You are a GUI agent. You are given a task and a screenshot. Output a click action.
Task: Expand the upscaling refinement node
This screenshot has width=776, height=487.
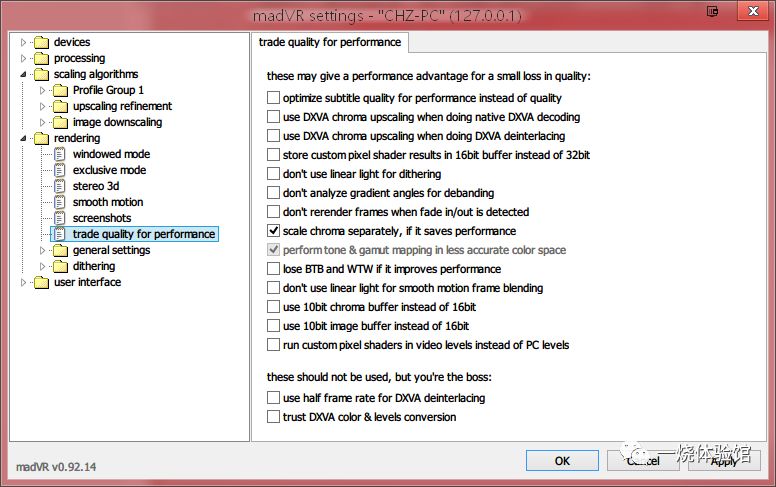[42, 106]
